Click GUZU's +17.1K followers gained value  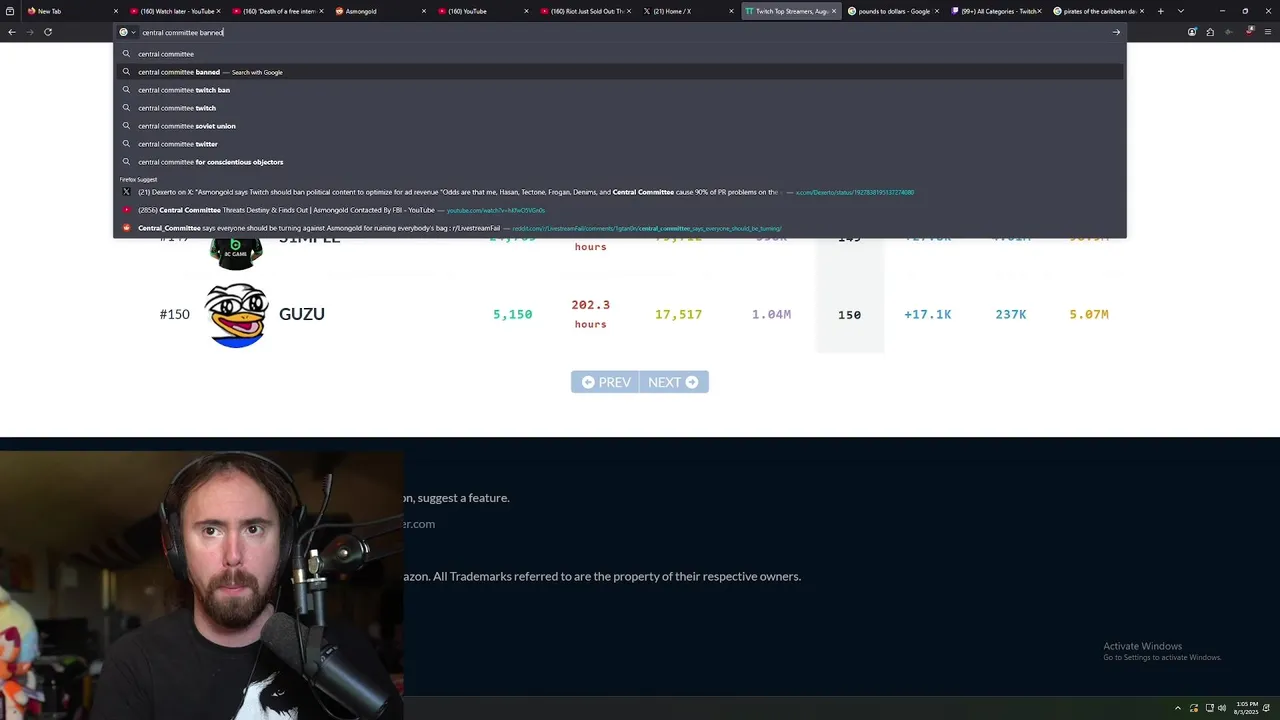927,314
